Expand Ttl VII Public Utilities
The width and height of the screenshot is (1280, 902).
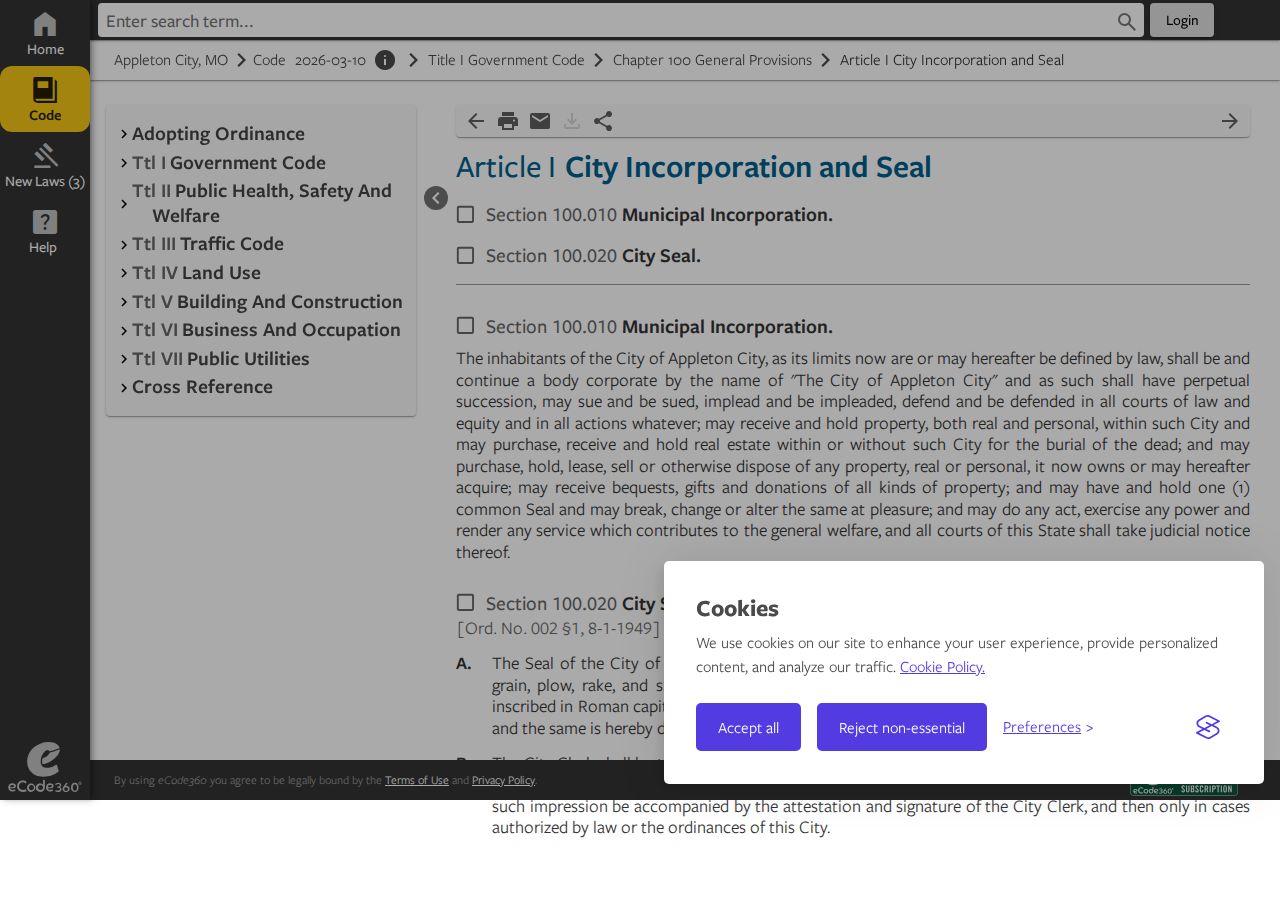(124, 359)
